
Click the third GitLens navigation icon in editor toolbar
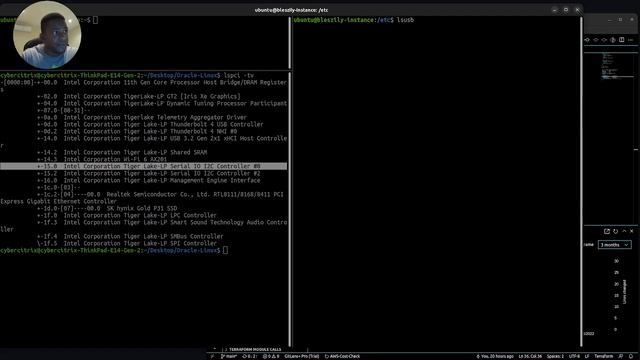[x=604, y=40]
